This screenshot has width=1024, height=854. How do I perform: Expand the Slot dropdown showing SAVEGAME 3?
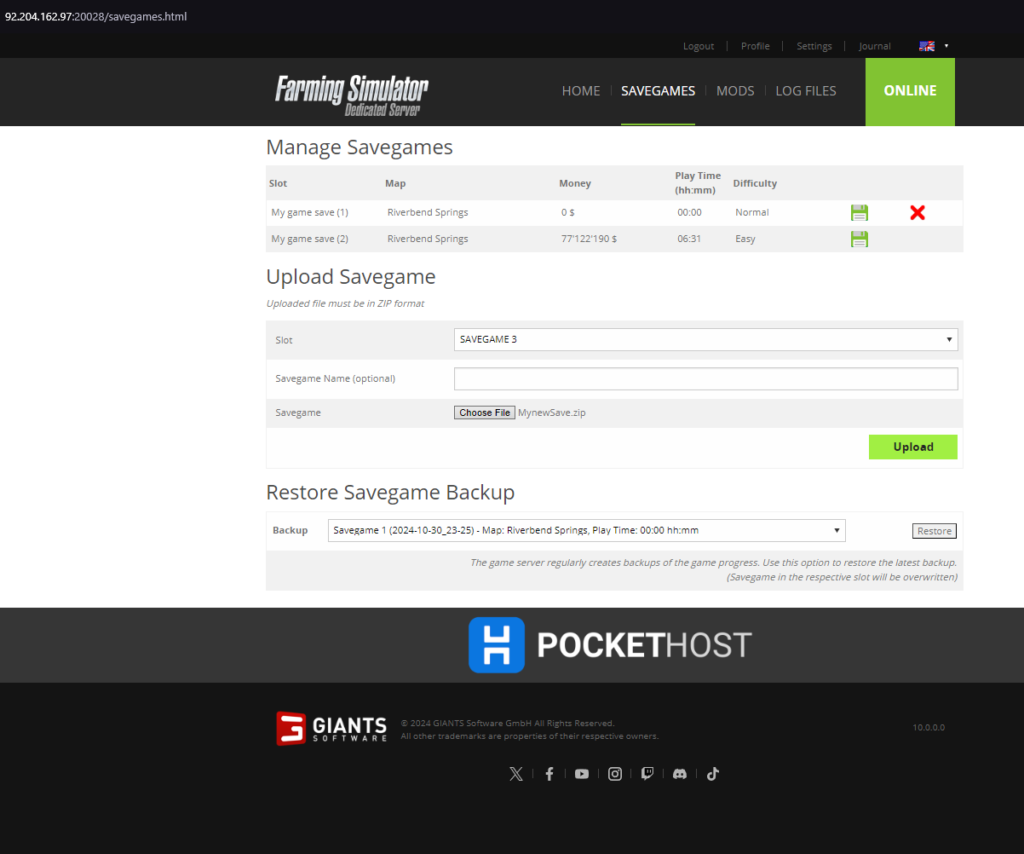706,340
